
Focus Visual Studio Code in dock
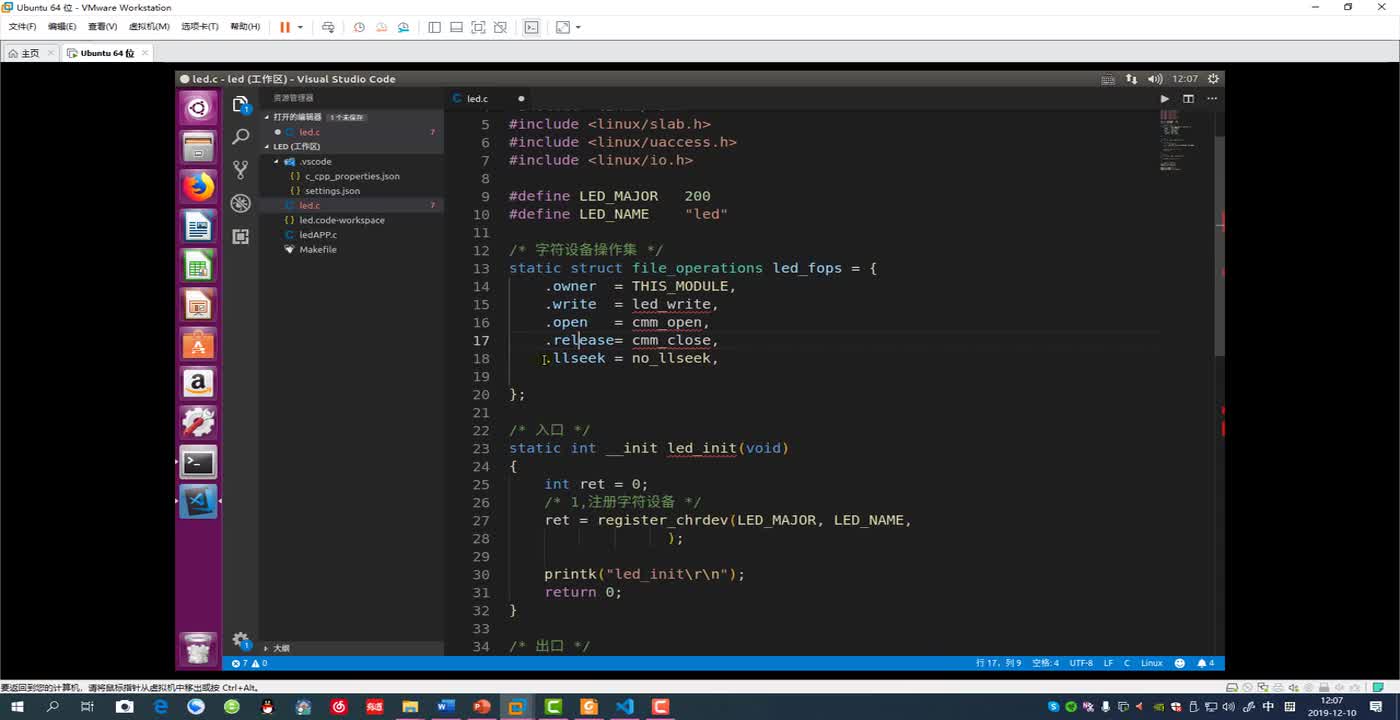198,501
